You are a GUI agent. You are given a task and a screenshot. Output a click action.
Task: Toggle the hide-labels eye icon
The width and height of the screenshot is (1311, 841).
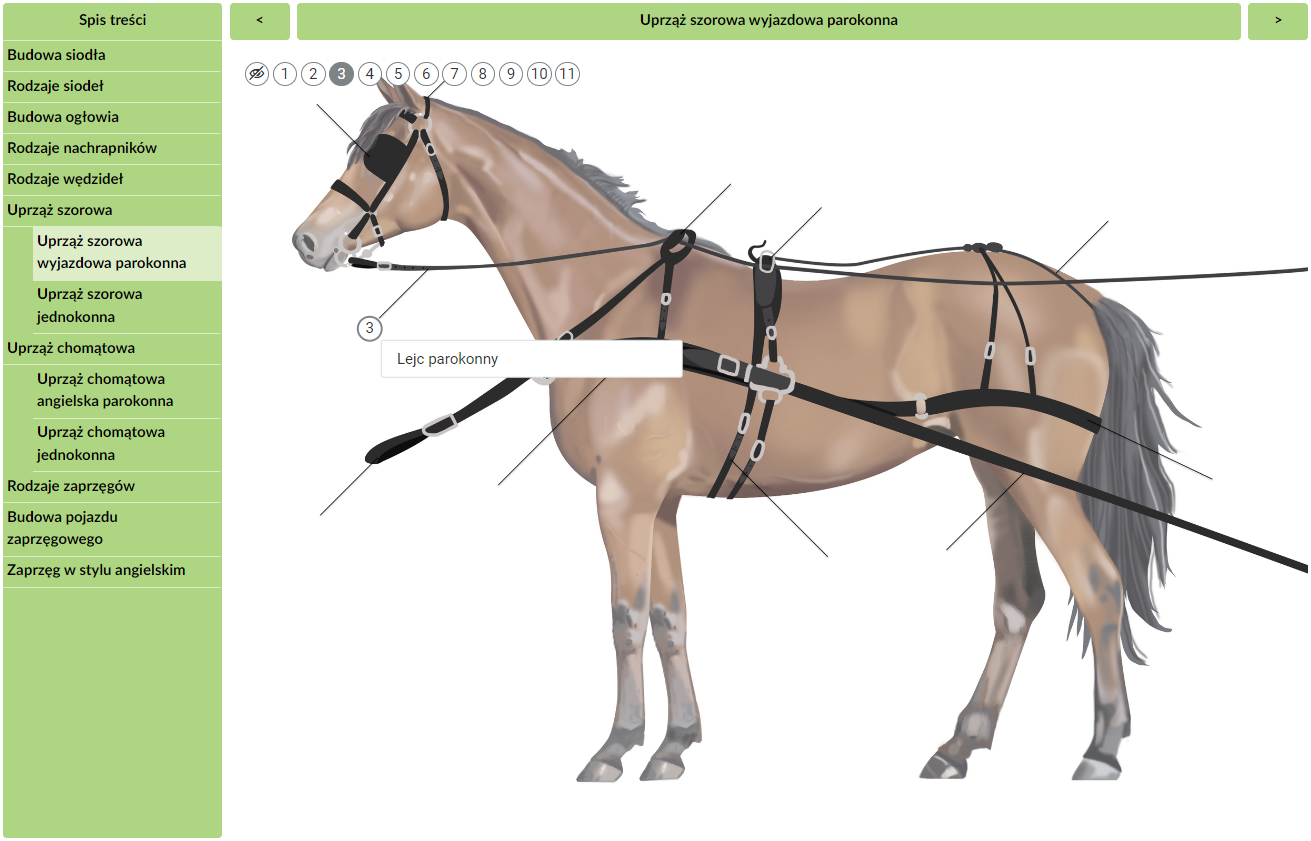click(x=257, y=74)
